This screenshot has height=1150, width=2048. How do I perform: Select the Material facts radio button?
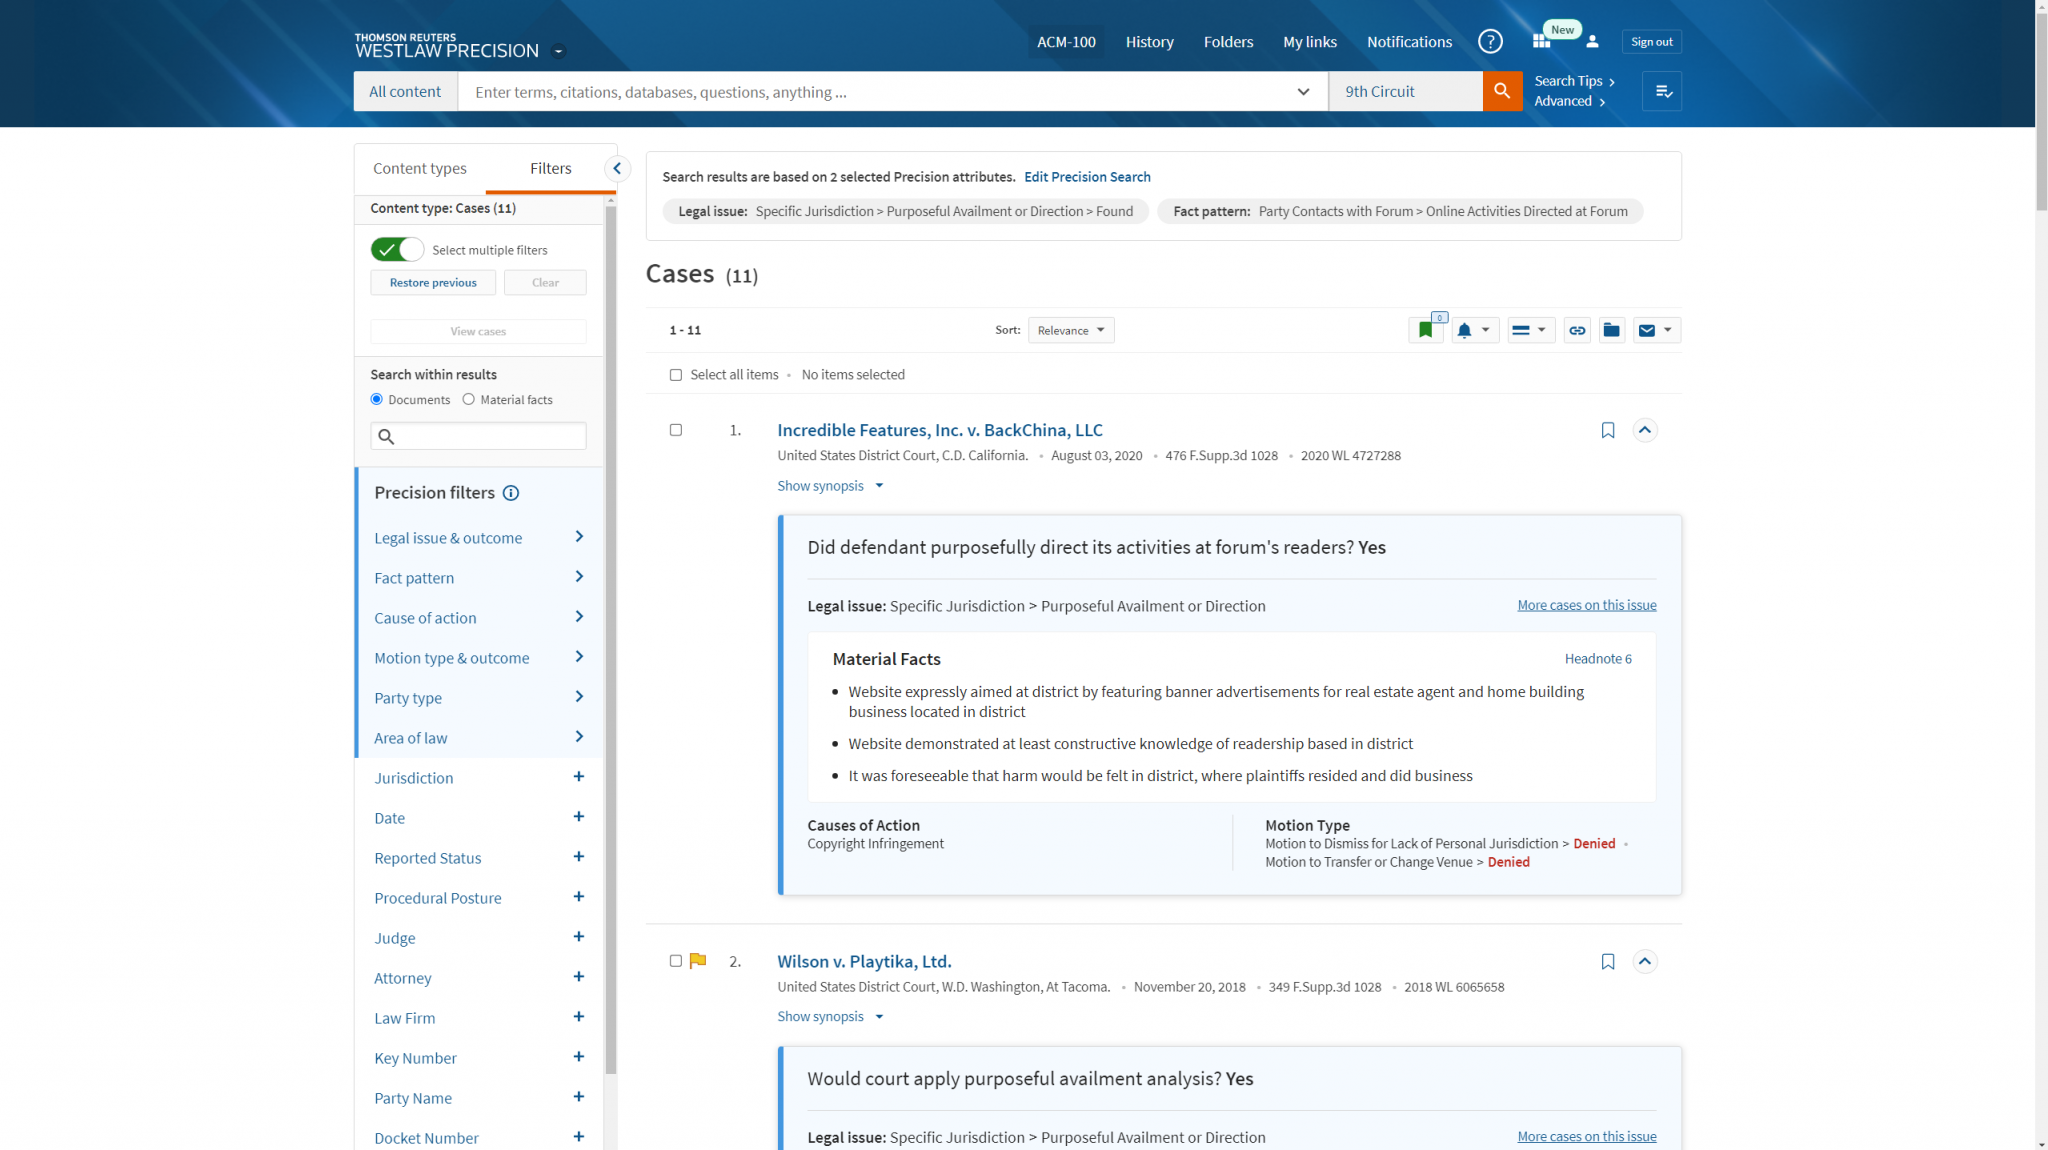pyautogui.click(x=468, y=399)
